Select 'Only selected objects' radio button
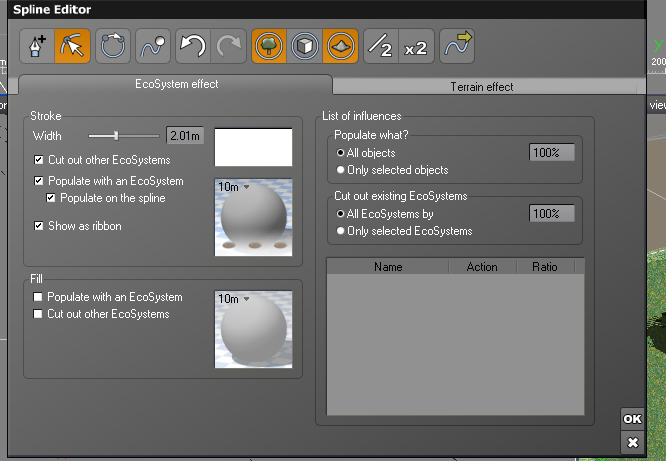The height and width of the screenshot is (461, 666). coord(340,170)
